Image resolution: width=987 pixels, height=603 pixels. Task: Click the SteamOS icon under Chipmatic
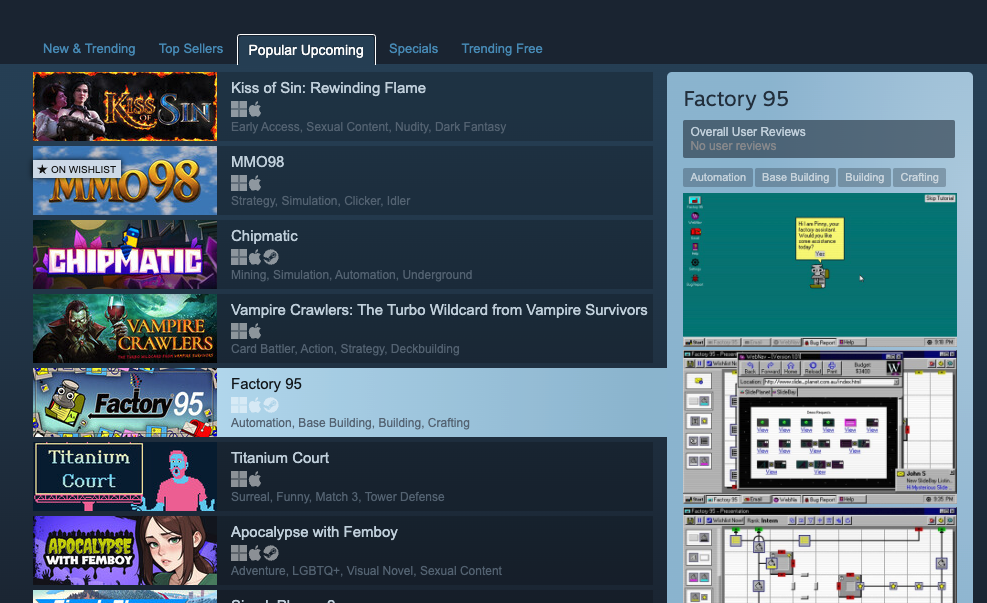(271, 257)
